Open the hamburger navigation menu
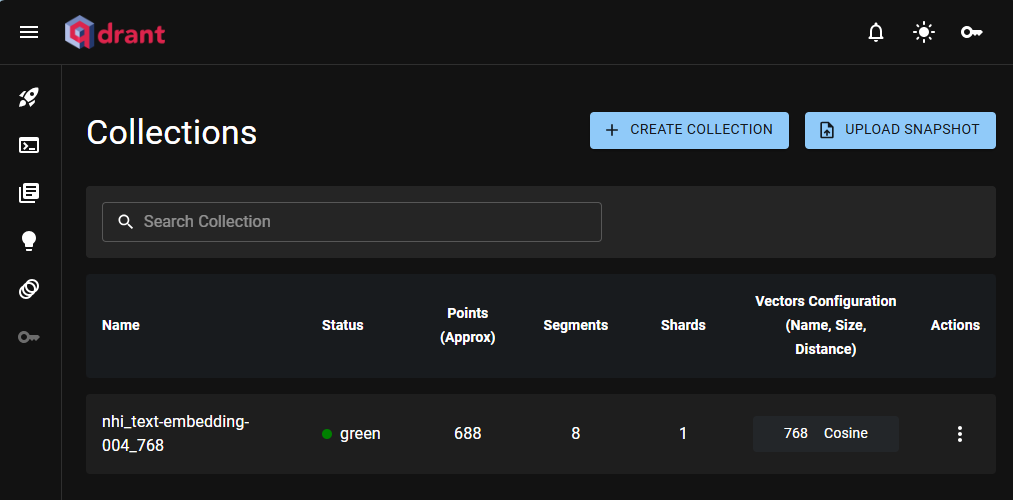The image size is (1013, 500). (29, 33)
